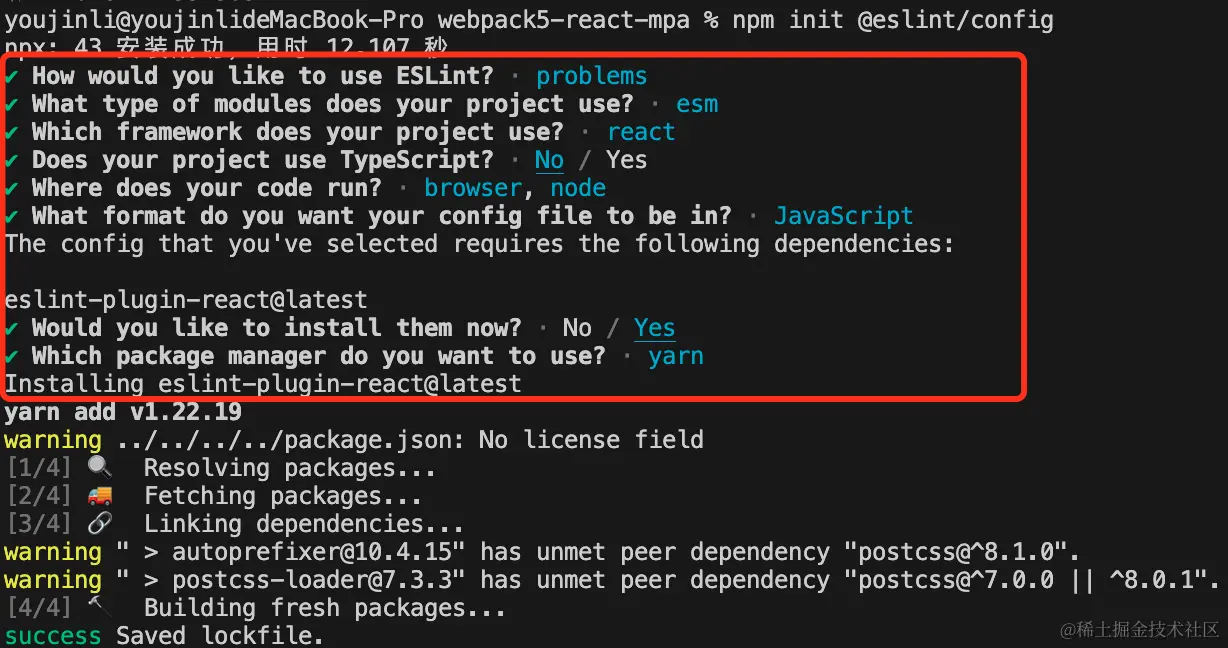1228x648 pixels.
Task: Click the 'problems' answer text
Action: 592,76
